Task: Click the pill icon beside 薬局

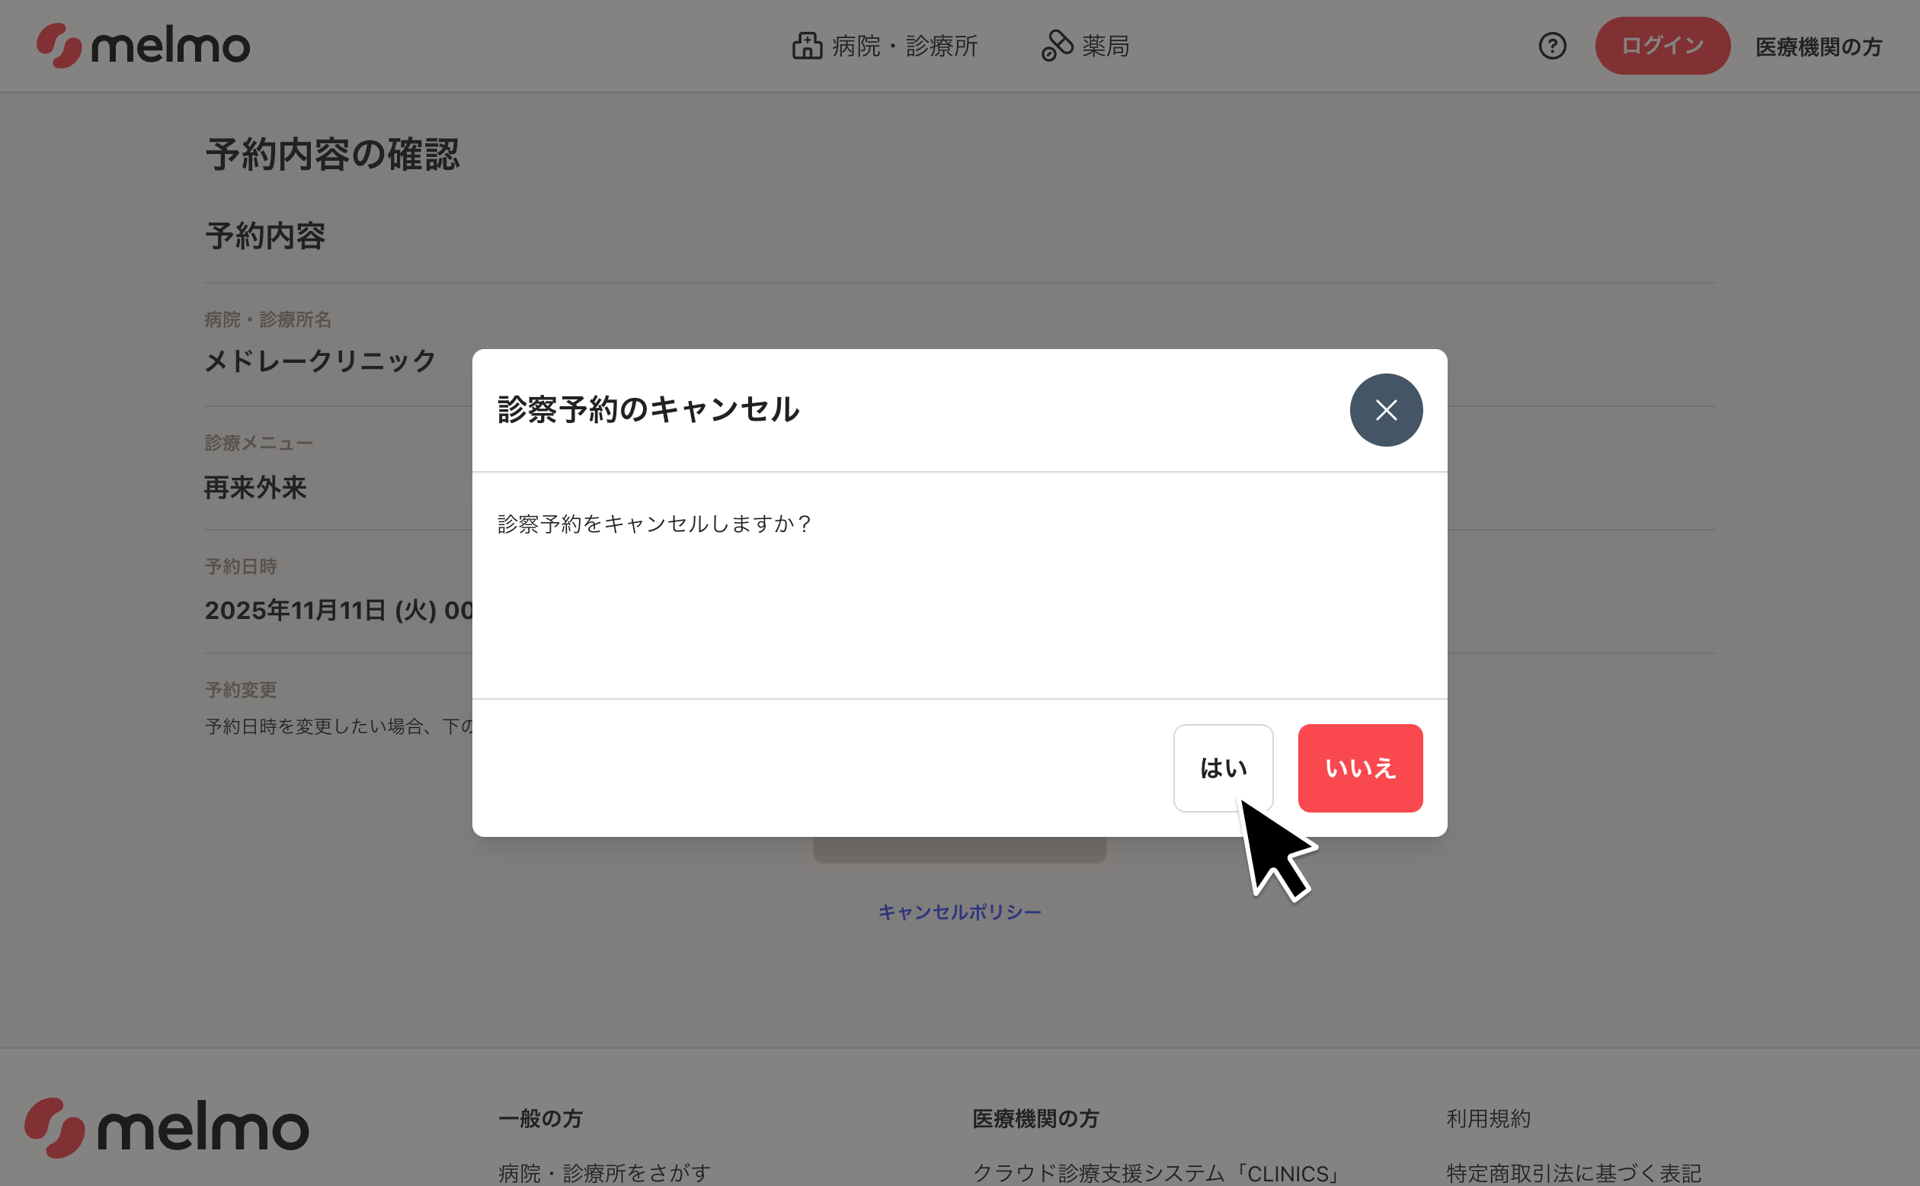Action: tap(1057, 46)
